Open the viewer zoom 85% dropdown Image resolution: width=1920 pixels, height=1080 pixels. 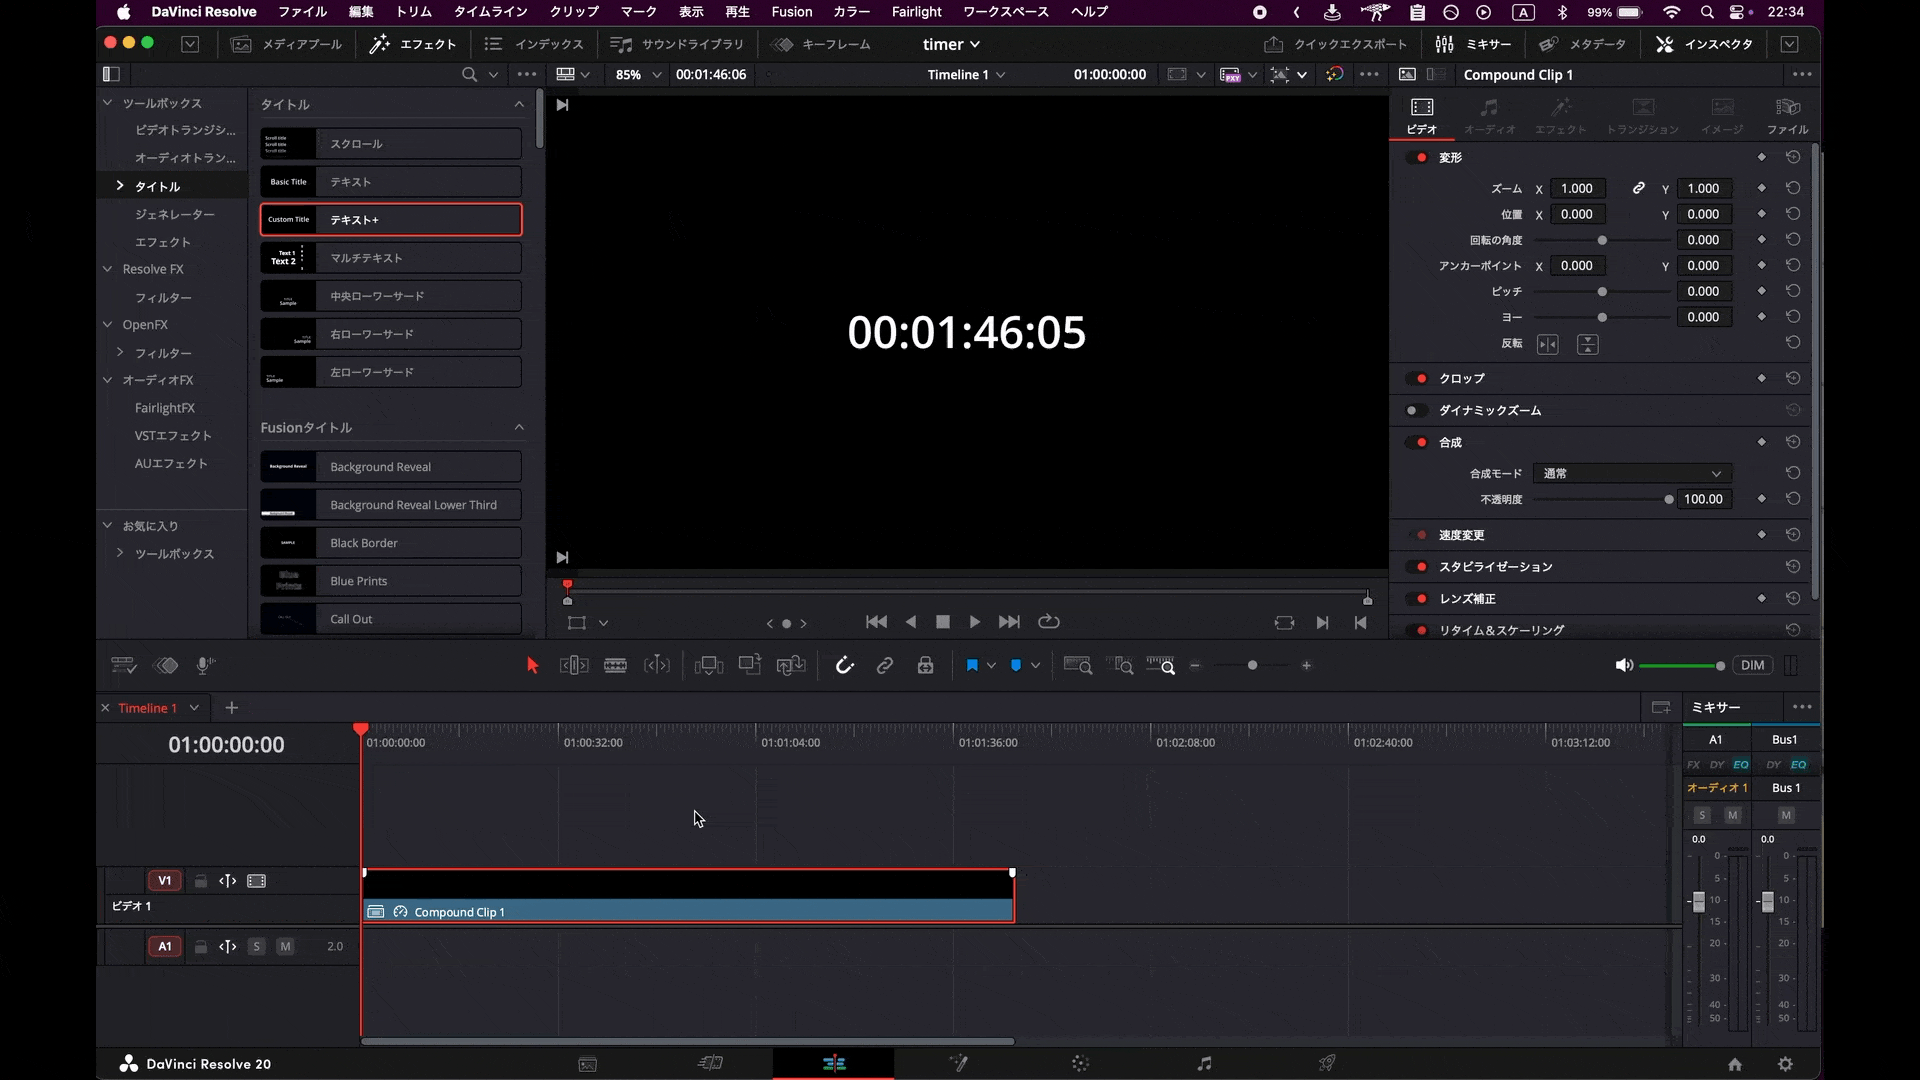click(x=639, y=75)
